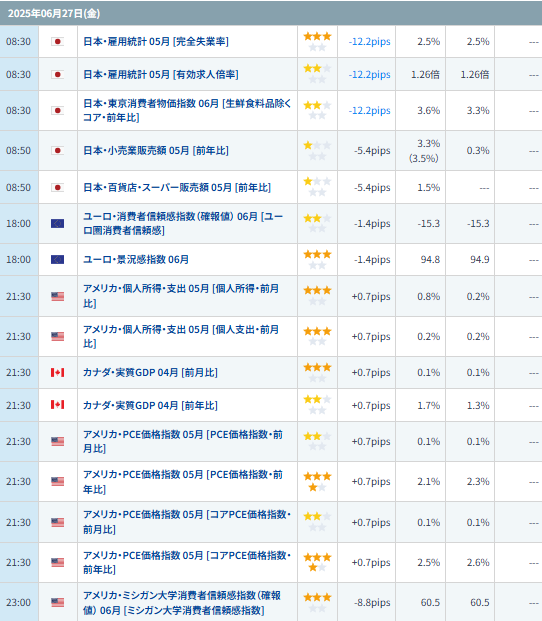Click 08:50 time cell for 小売業販売額
The width and height of the screenshot is (542, 621).
click(x=18, y=150)
